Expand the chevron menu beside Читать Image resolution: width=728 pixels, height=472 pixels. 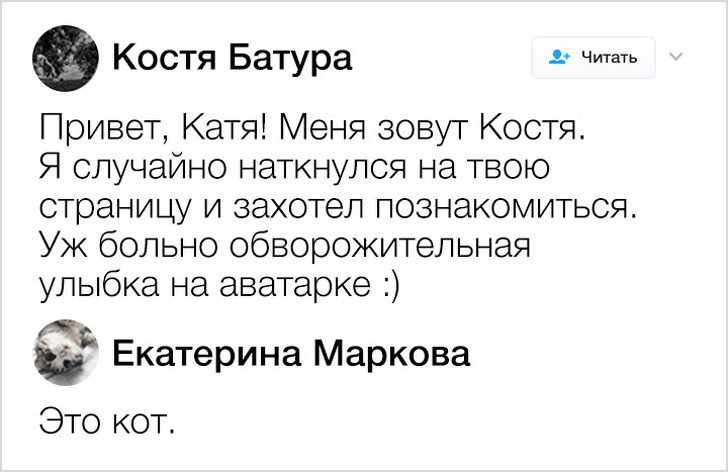click(676, 57)
